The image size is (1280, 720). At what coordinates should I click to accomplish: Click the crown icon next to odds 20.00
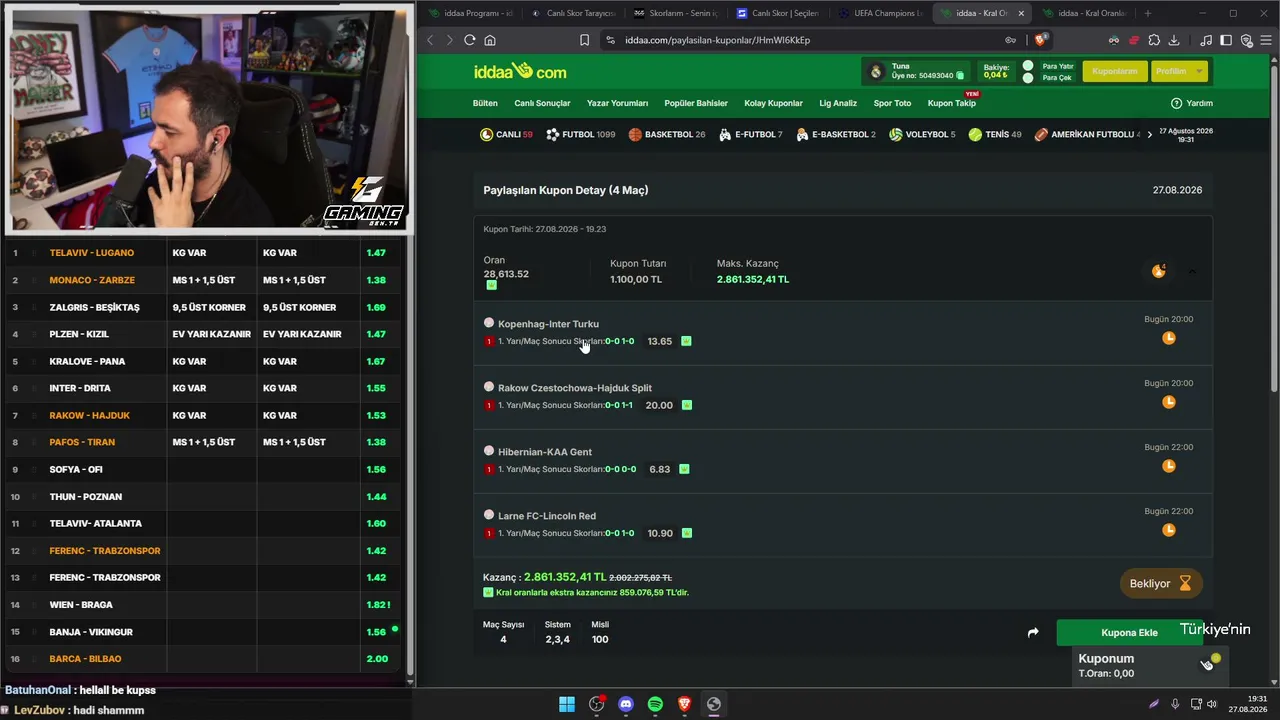(x=686, y=405)
